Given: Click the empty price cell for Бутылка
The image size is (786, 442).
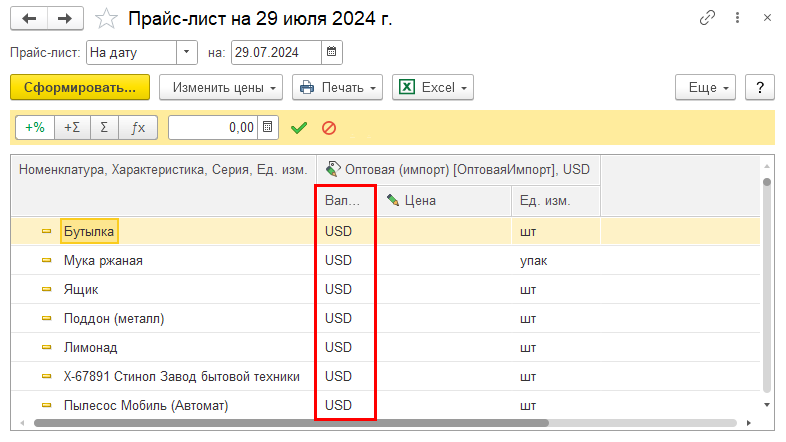Looking at the screenshot, I should 444,232.
